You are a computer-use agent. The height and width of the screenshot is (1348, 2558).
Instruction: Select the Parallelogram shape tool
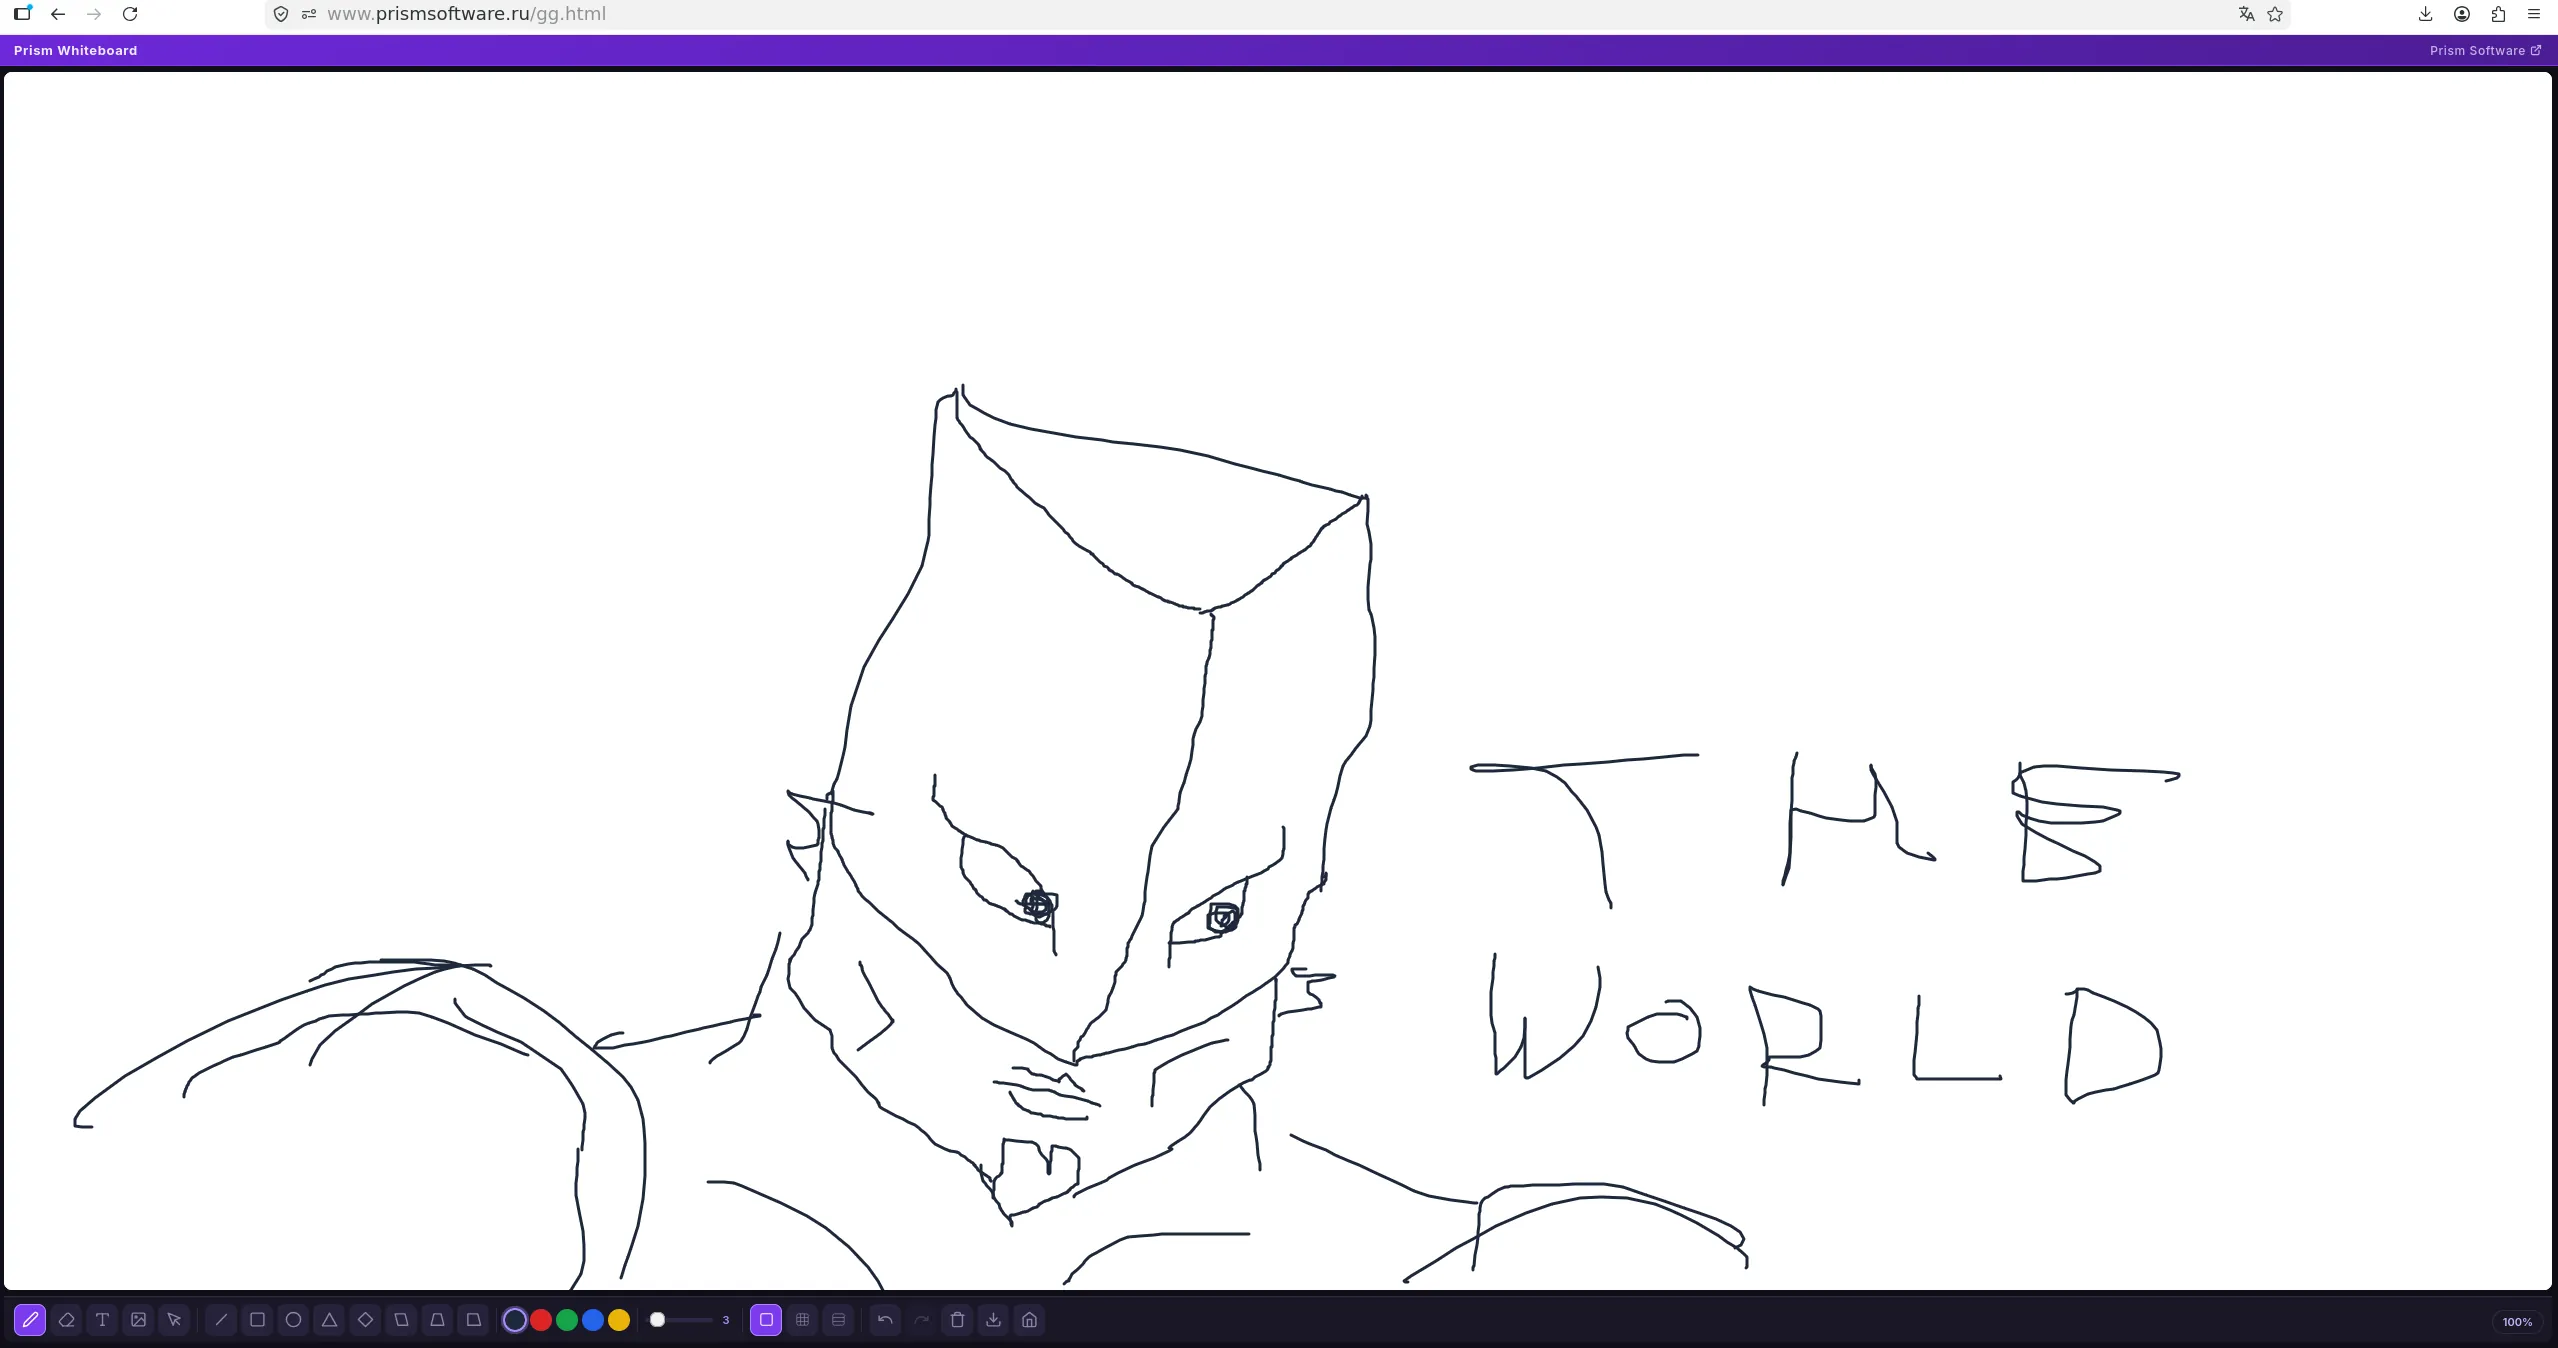coord(402,1320)
